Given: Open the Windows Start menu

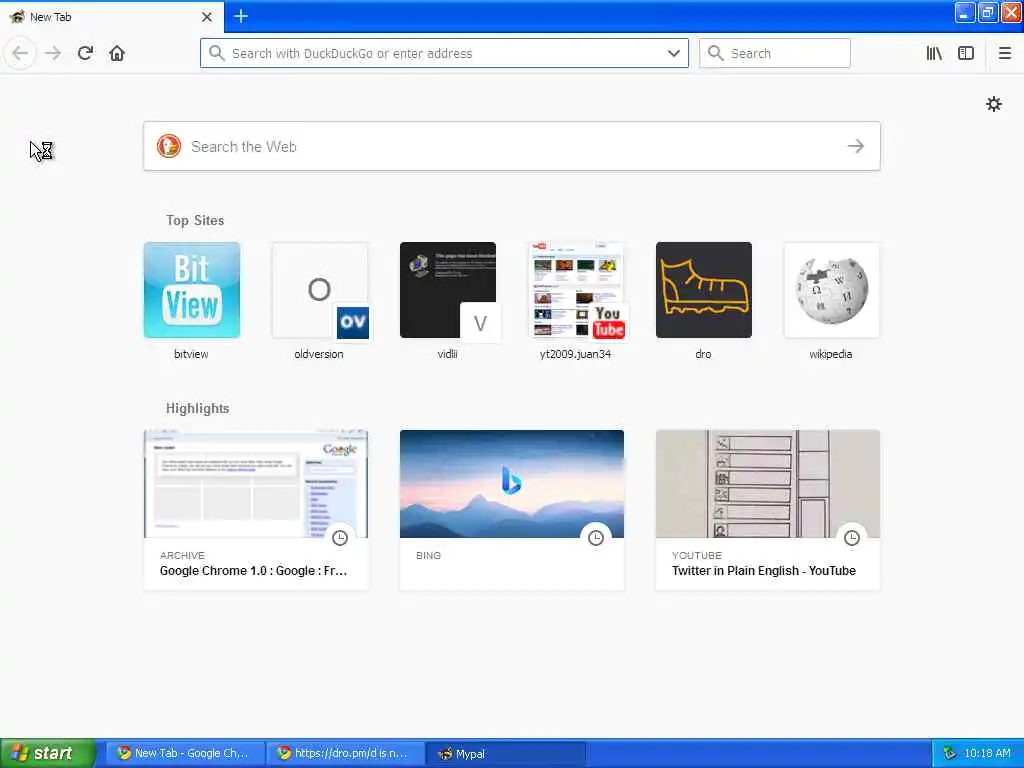Looking at the screenshot, I should 48,754.
